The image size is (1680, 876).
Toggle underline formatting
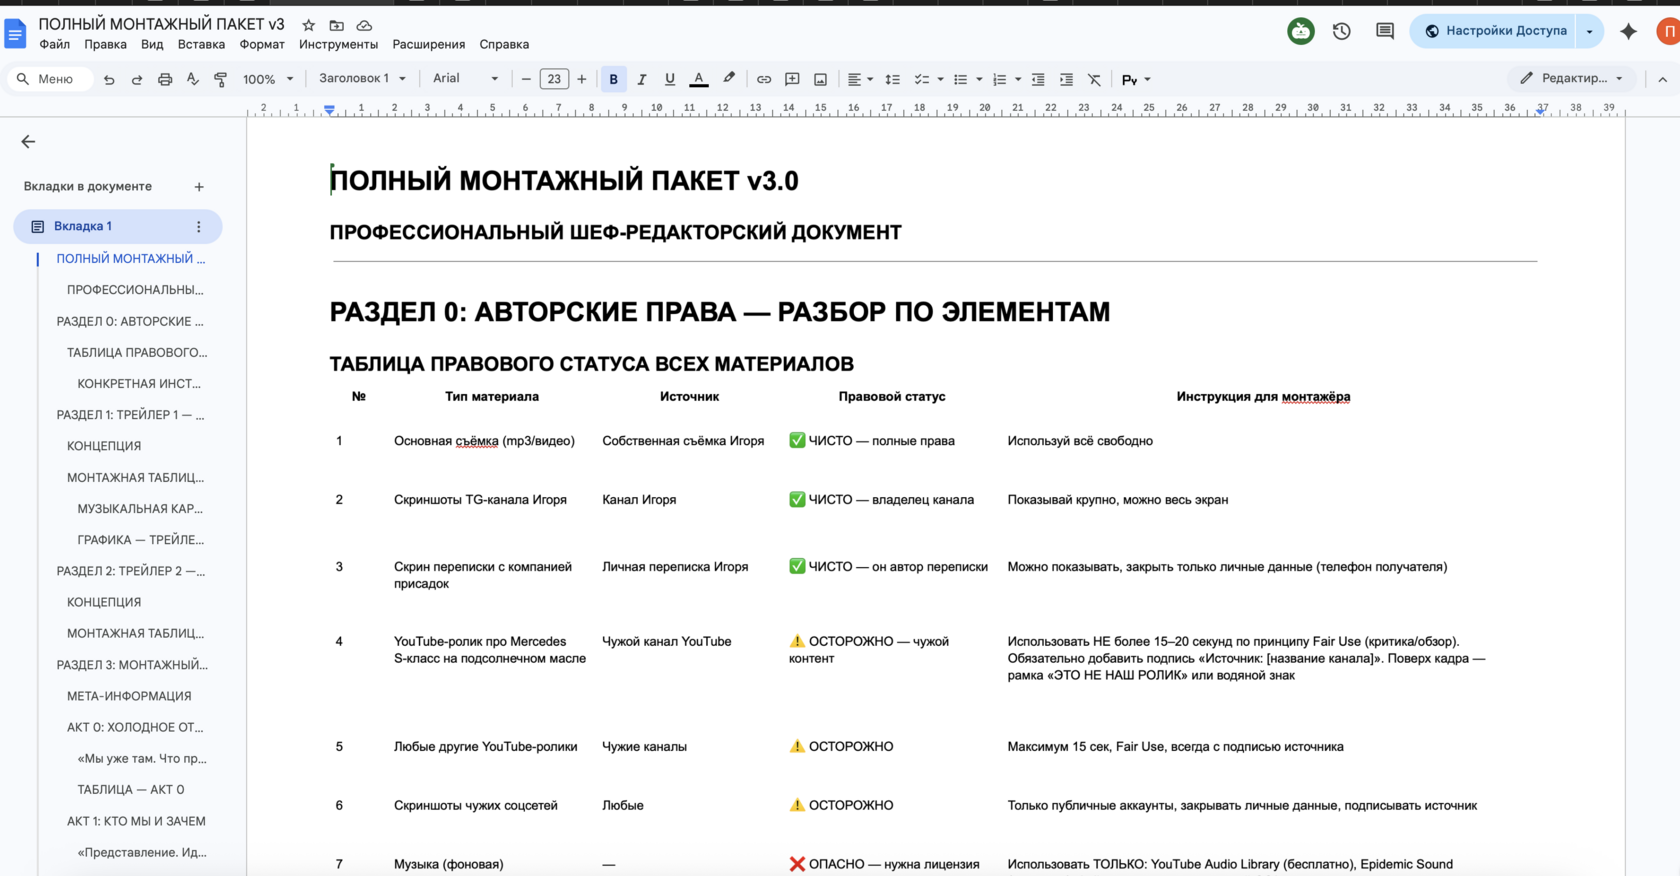(670, 79)
